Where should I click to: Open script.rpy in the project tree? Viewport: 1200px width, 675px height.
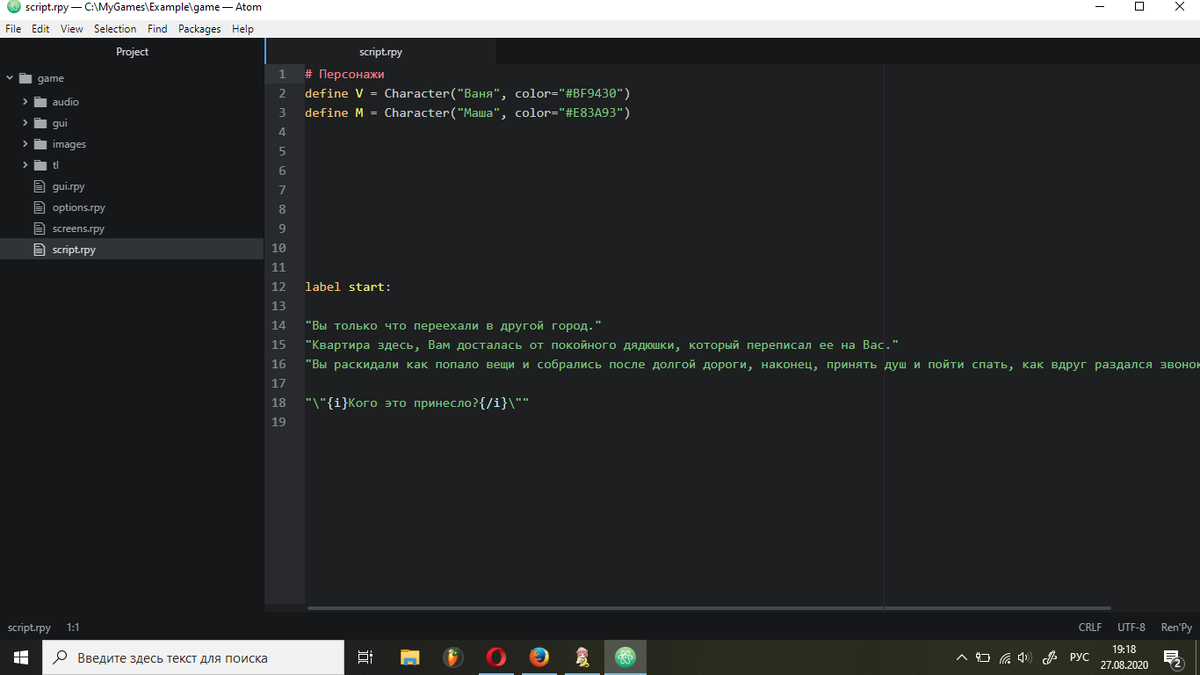coord(74,250)
